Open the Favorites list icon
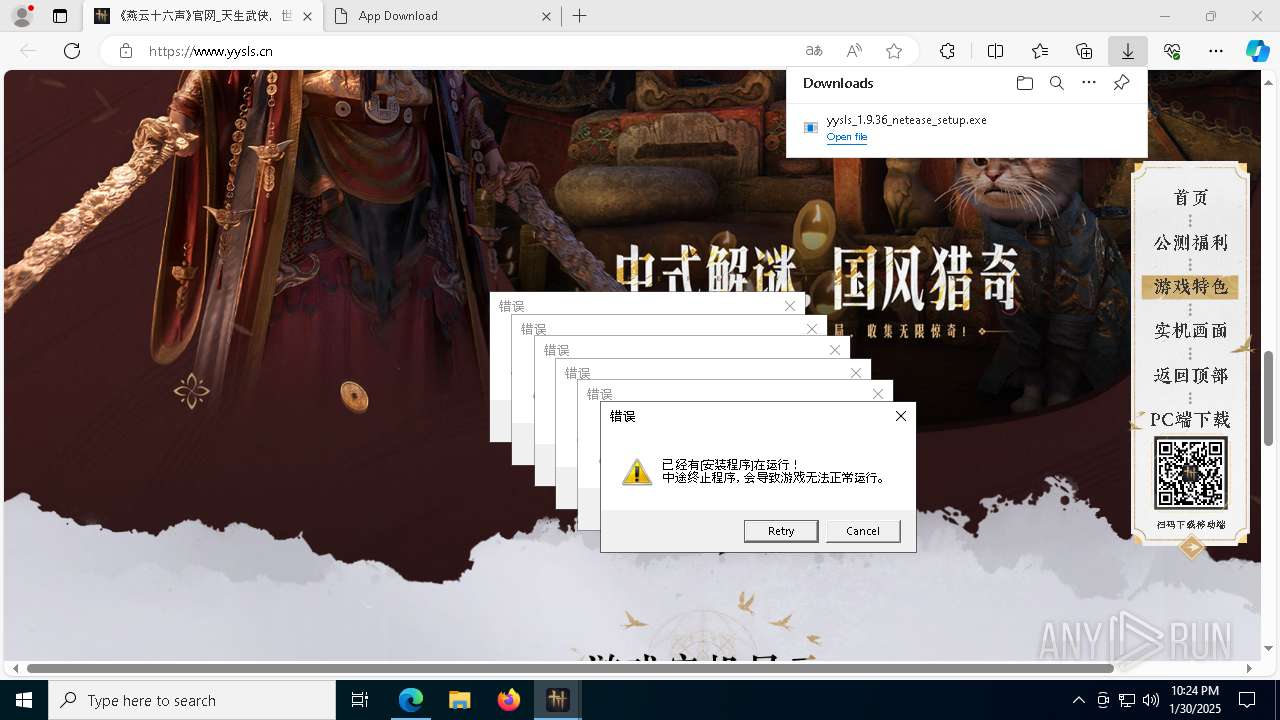The height and width of the screenshot is (720, 1280). [x=1040, y=51]
